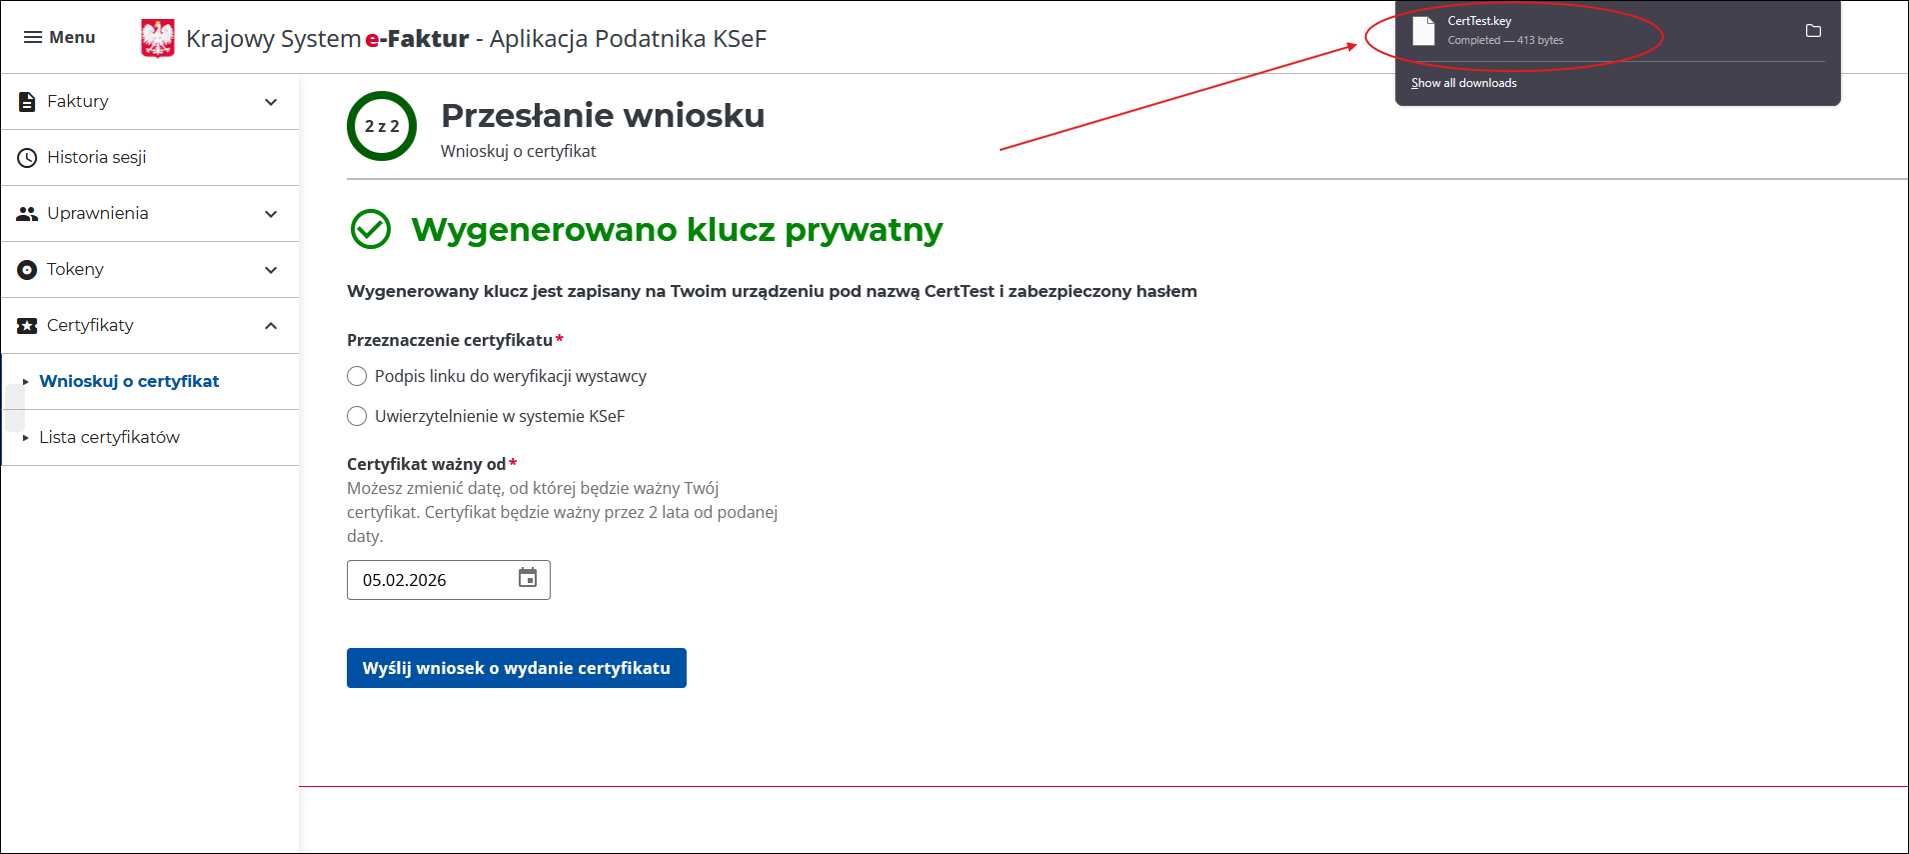The image size is (1909, 854).
Task: Expand the Uprawnienia section chevron
Action: [271, 214]
